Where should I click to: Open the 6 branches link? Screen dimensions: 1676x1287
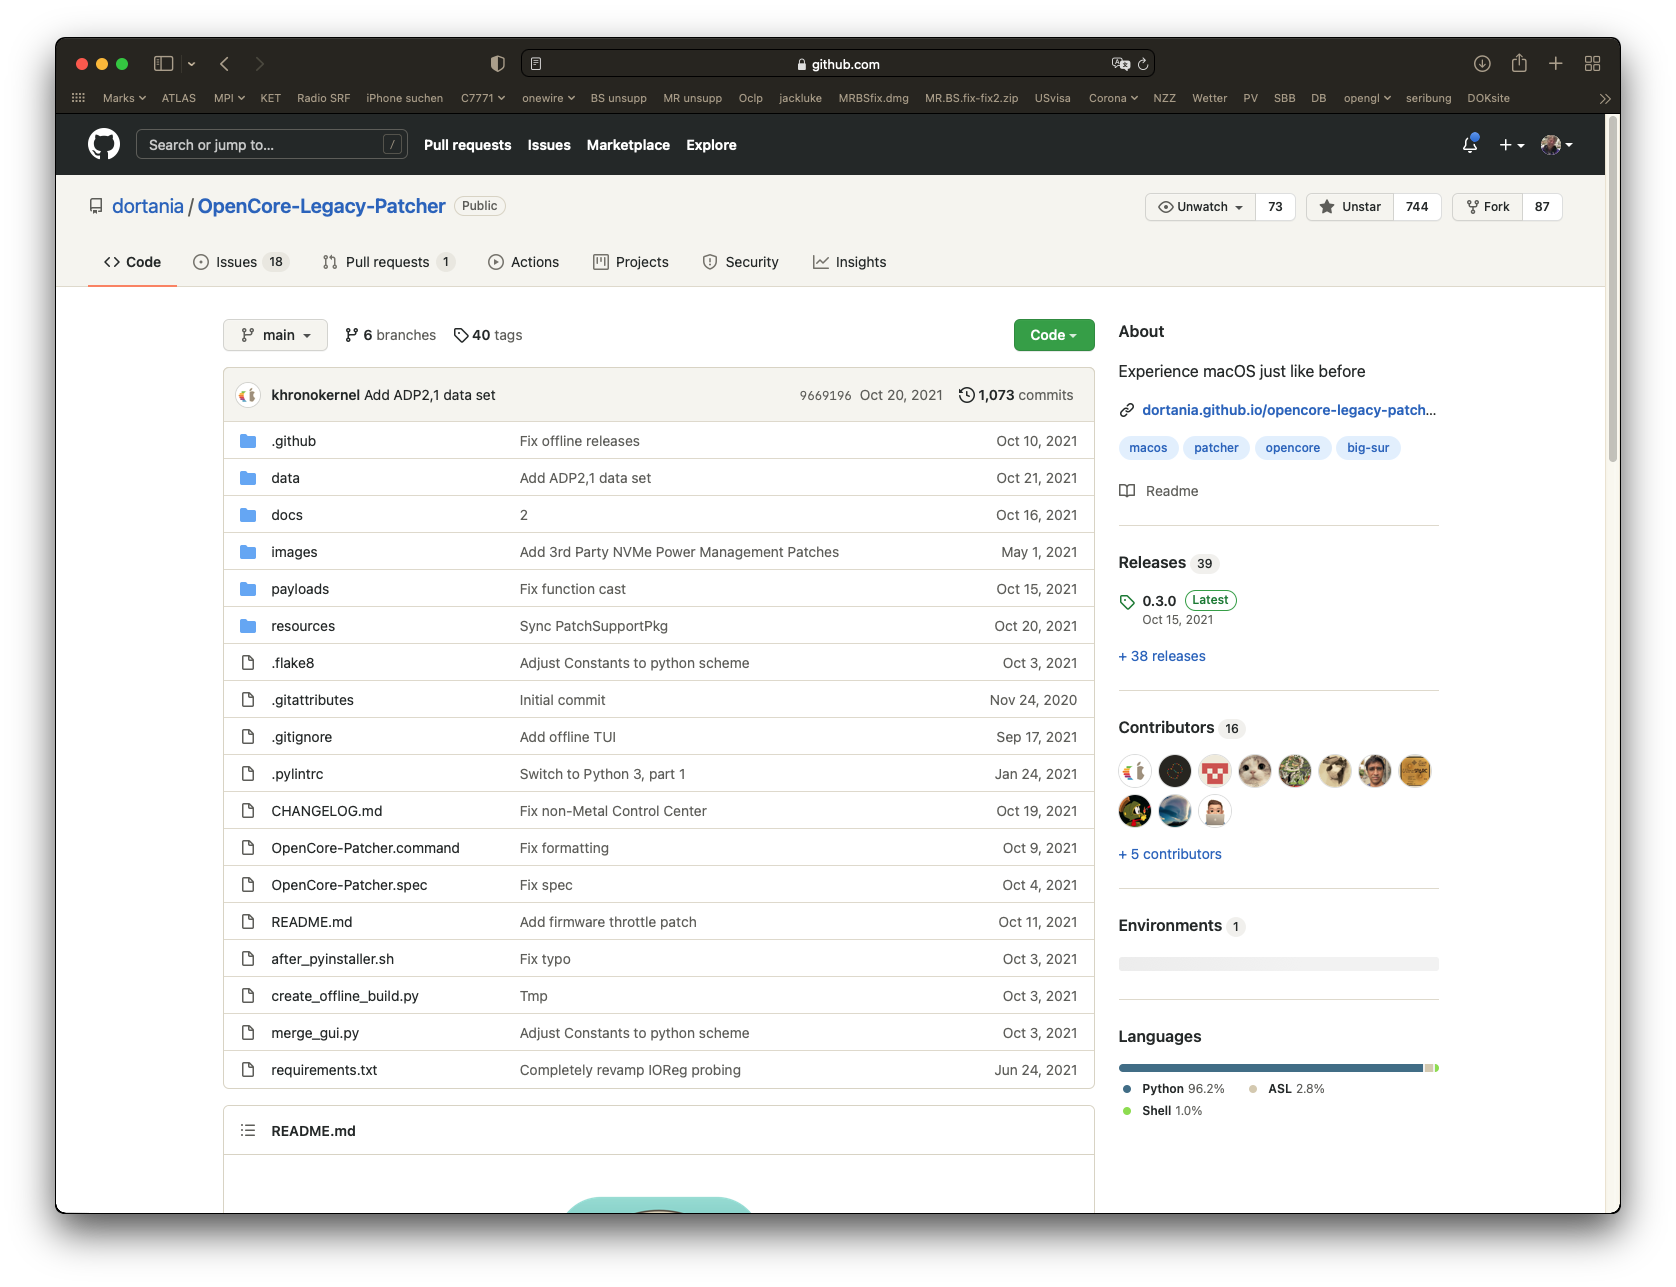click(390, 335)
